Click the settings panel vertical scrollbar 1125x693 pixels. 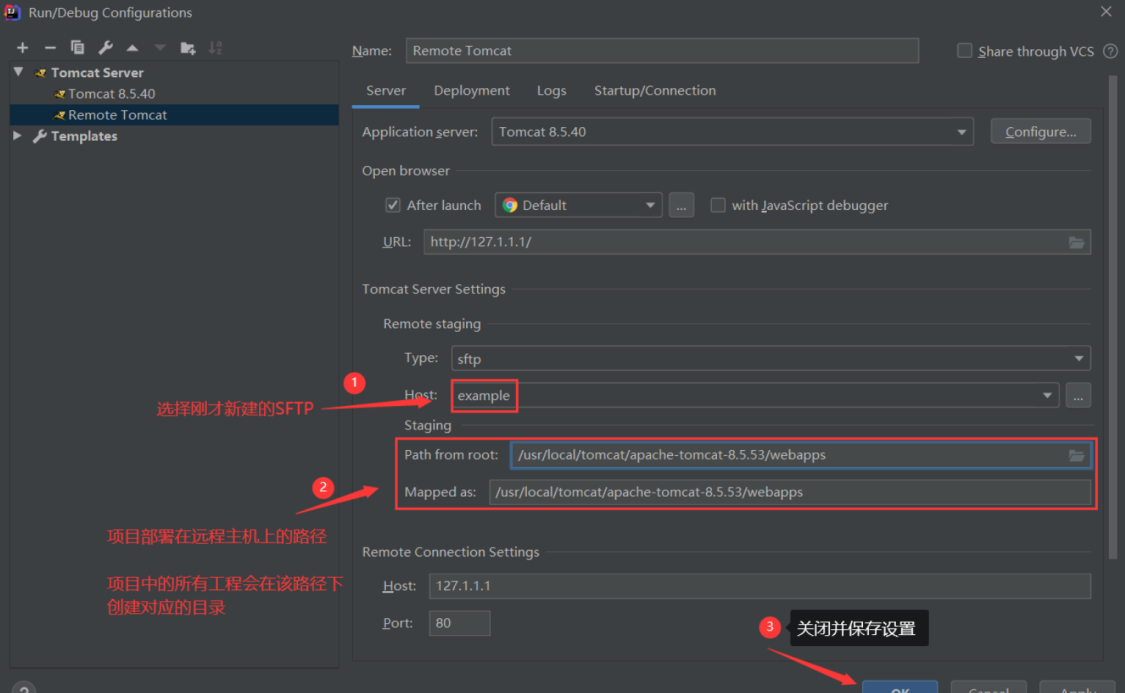[1113, 316]
